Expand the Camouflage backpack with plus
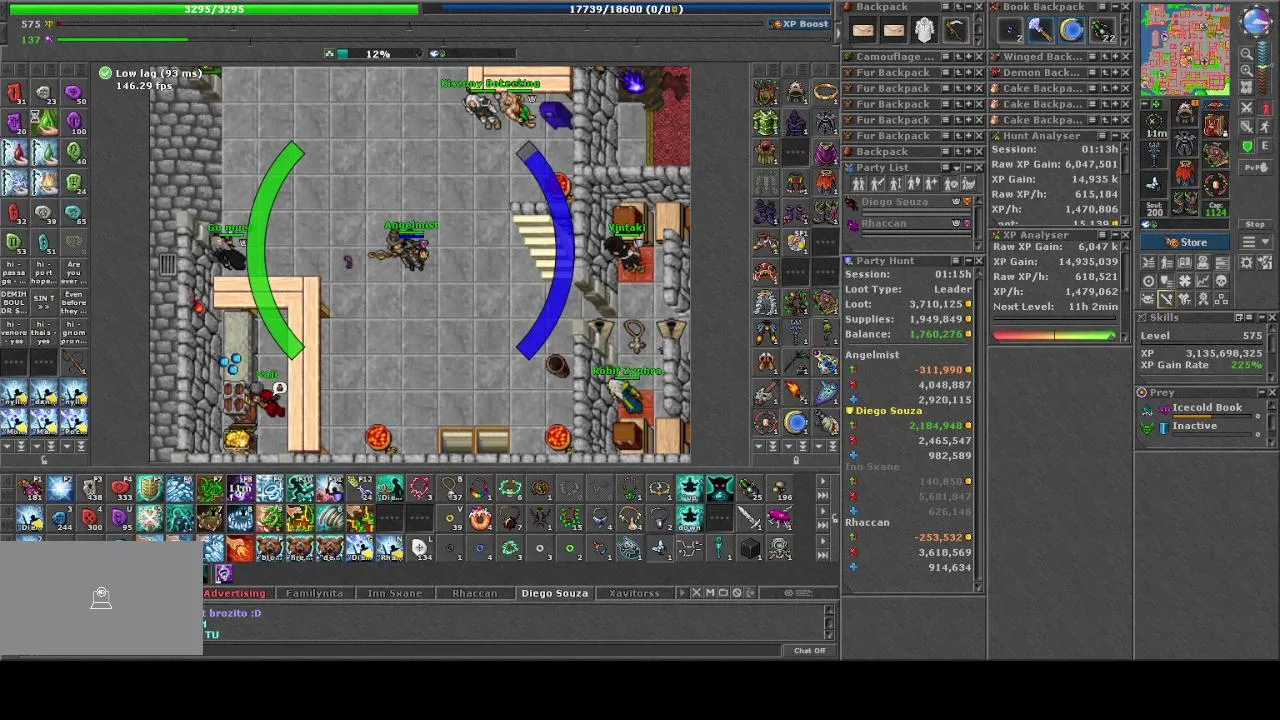Screen dimensions: 1280x720 (969, 57)
